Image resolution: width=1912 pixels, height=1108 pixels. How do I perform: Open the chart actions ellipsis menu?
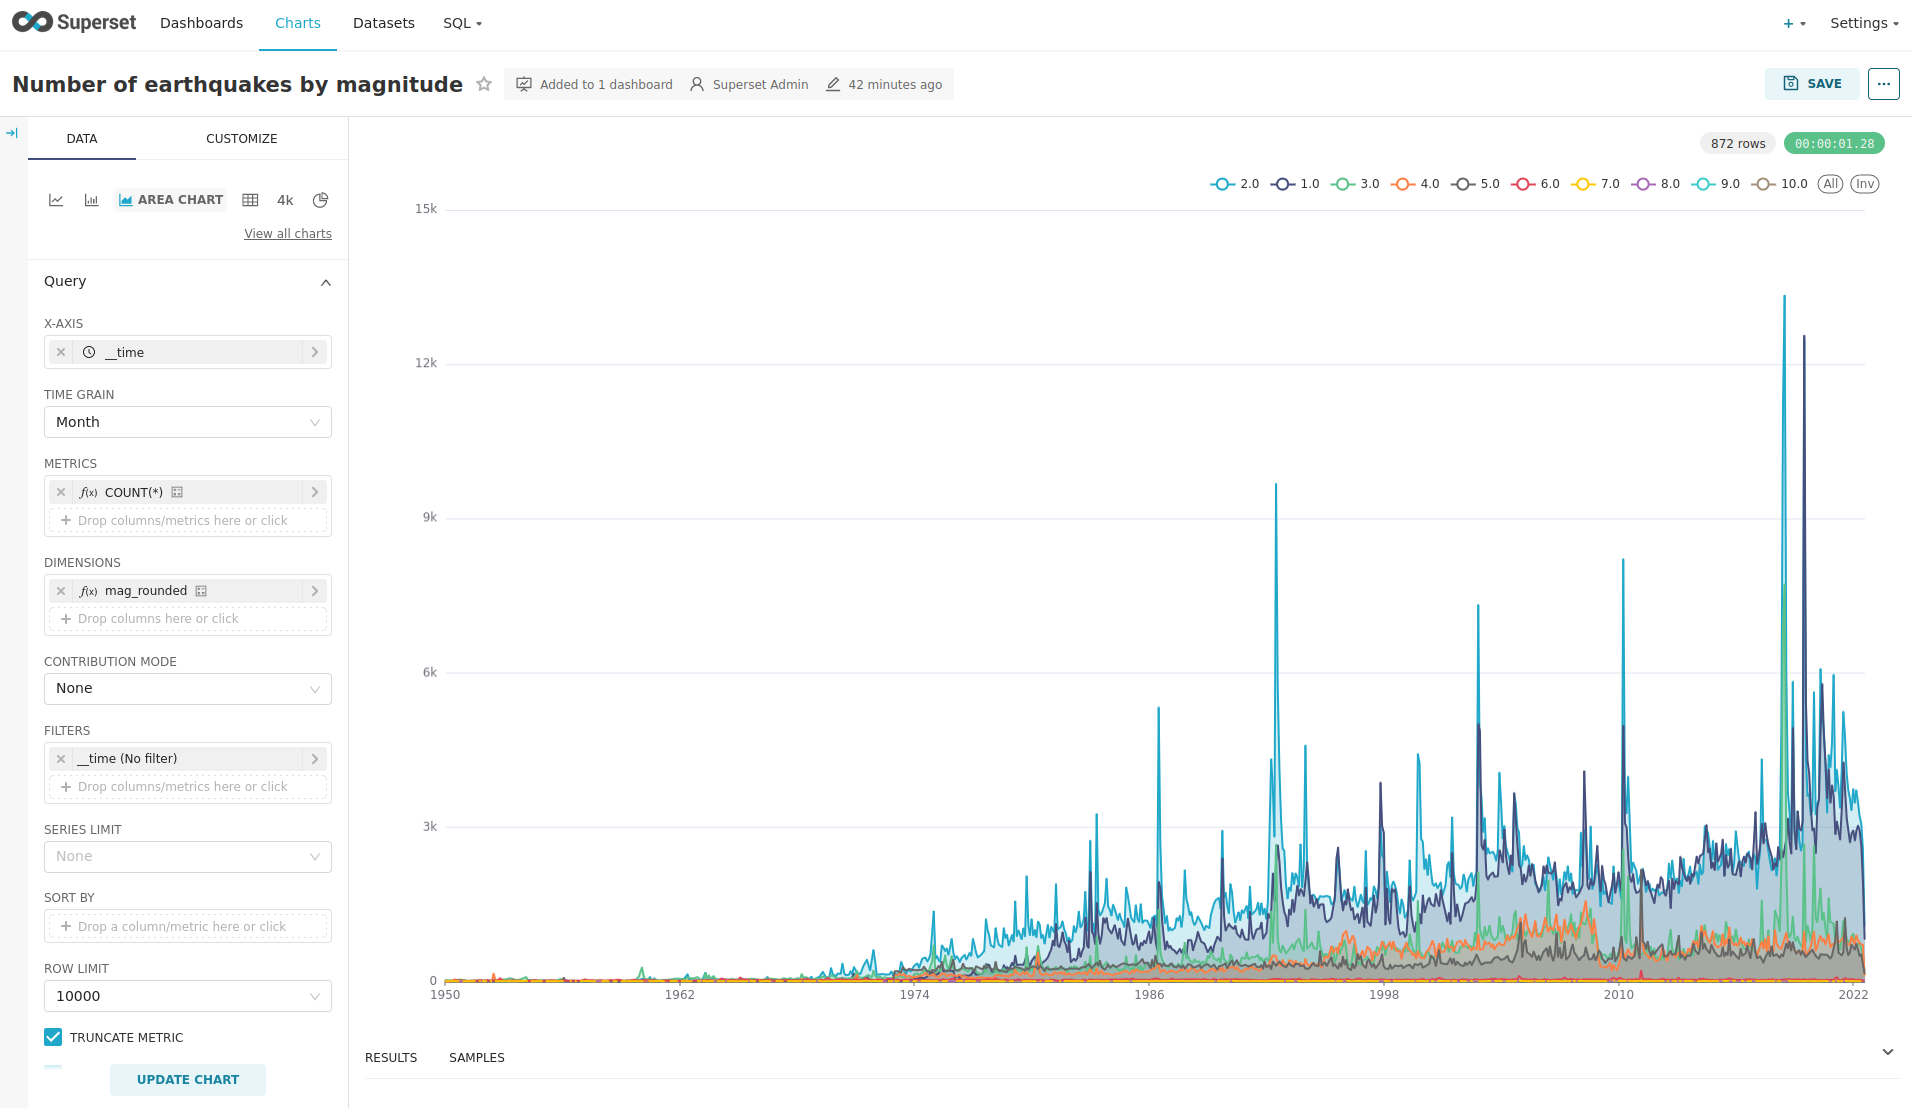1883,84
